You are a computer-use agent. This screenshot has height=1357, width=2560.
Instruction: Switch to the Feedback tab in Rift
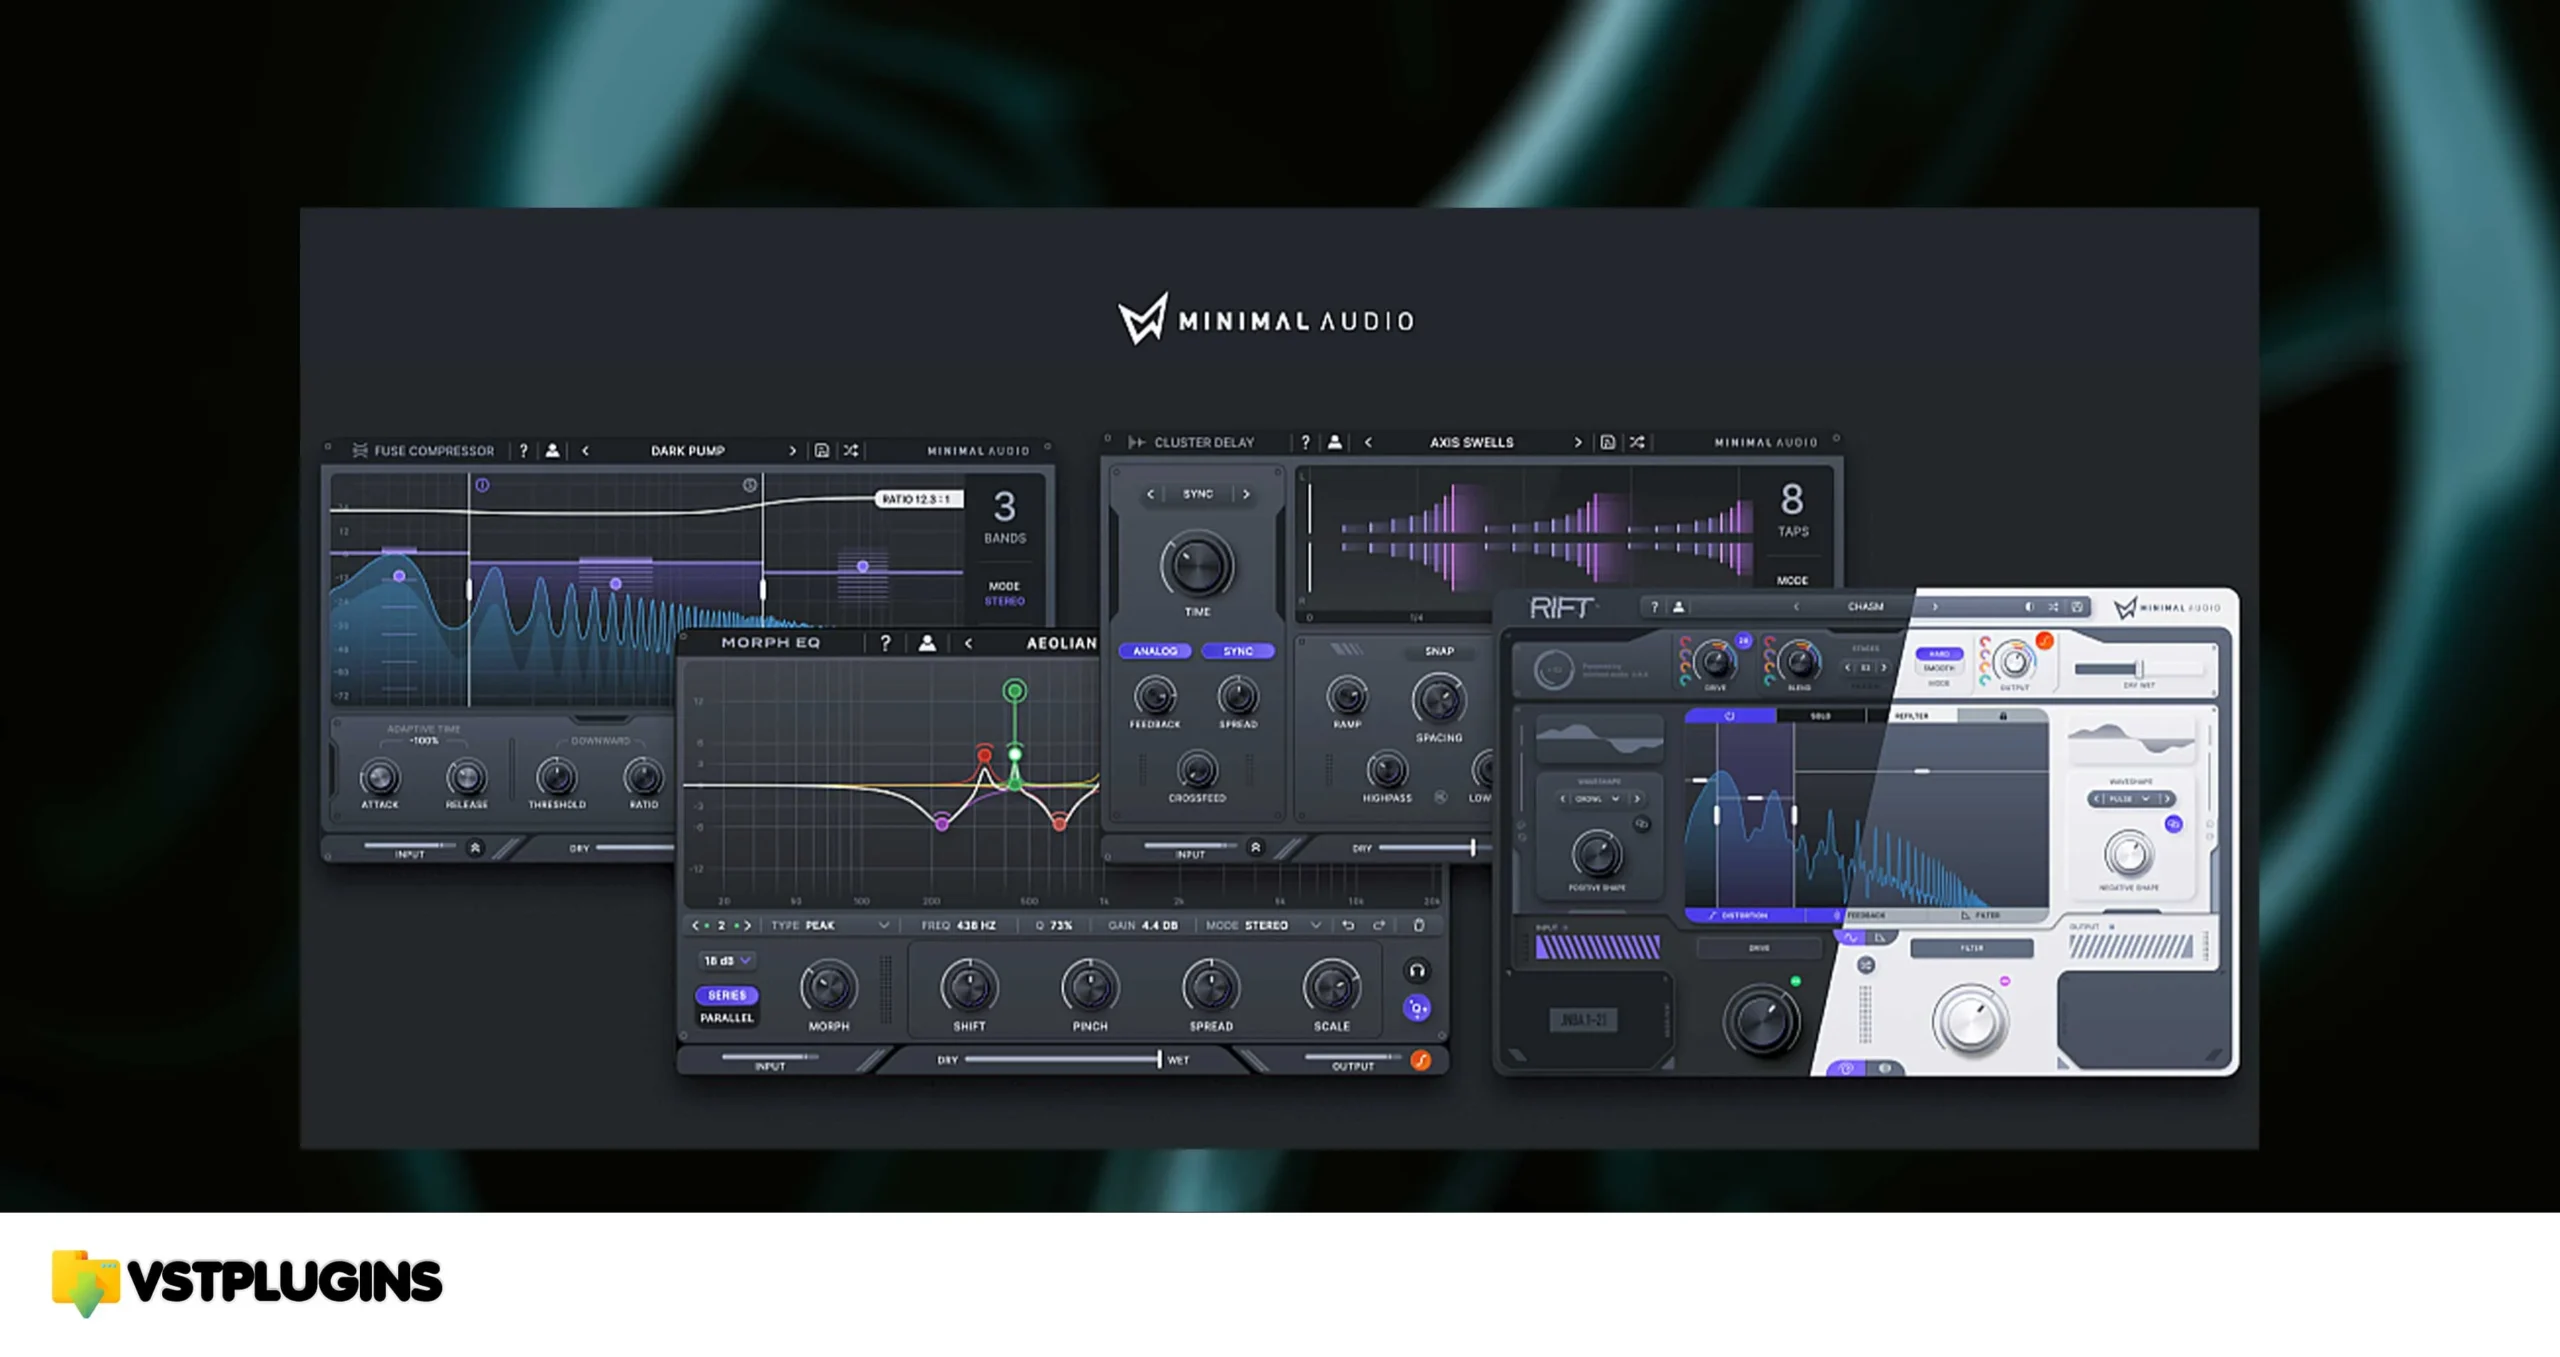click(x=1866, y=915)
